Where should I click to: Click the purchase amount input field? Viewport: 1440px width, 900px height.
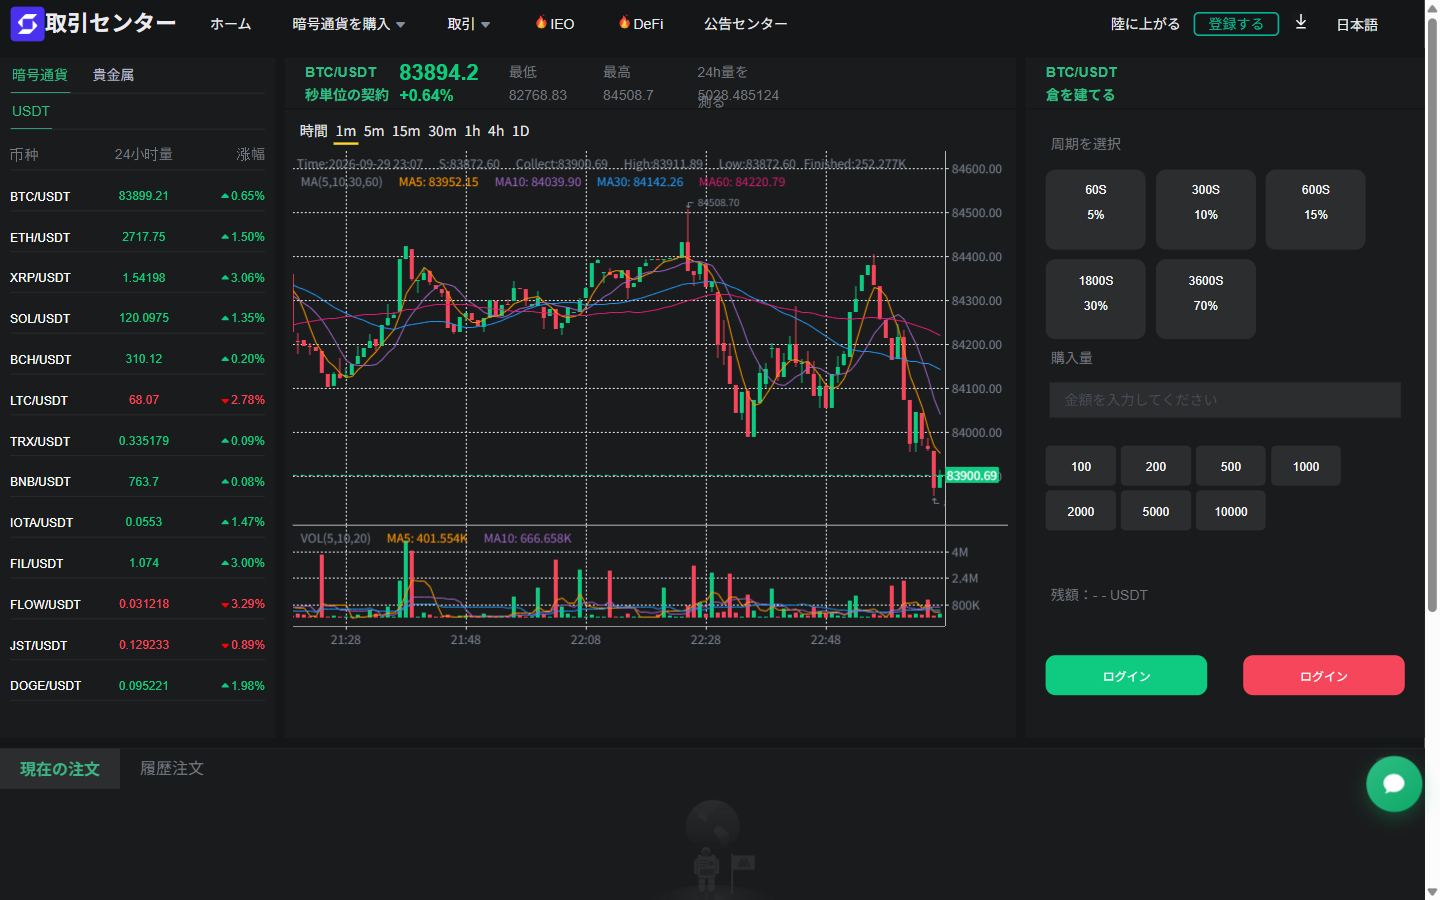coord(1225,400)
